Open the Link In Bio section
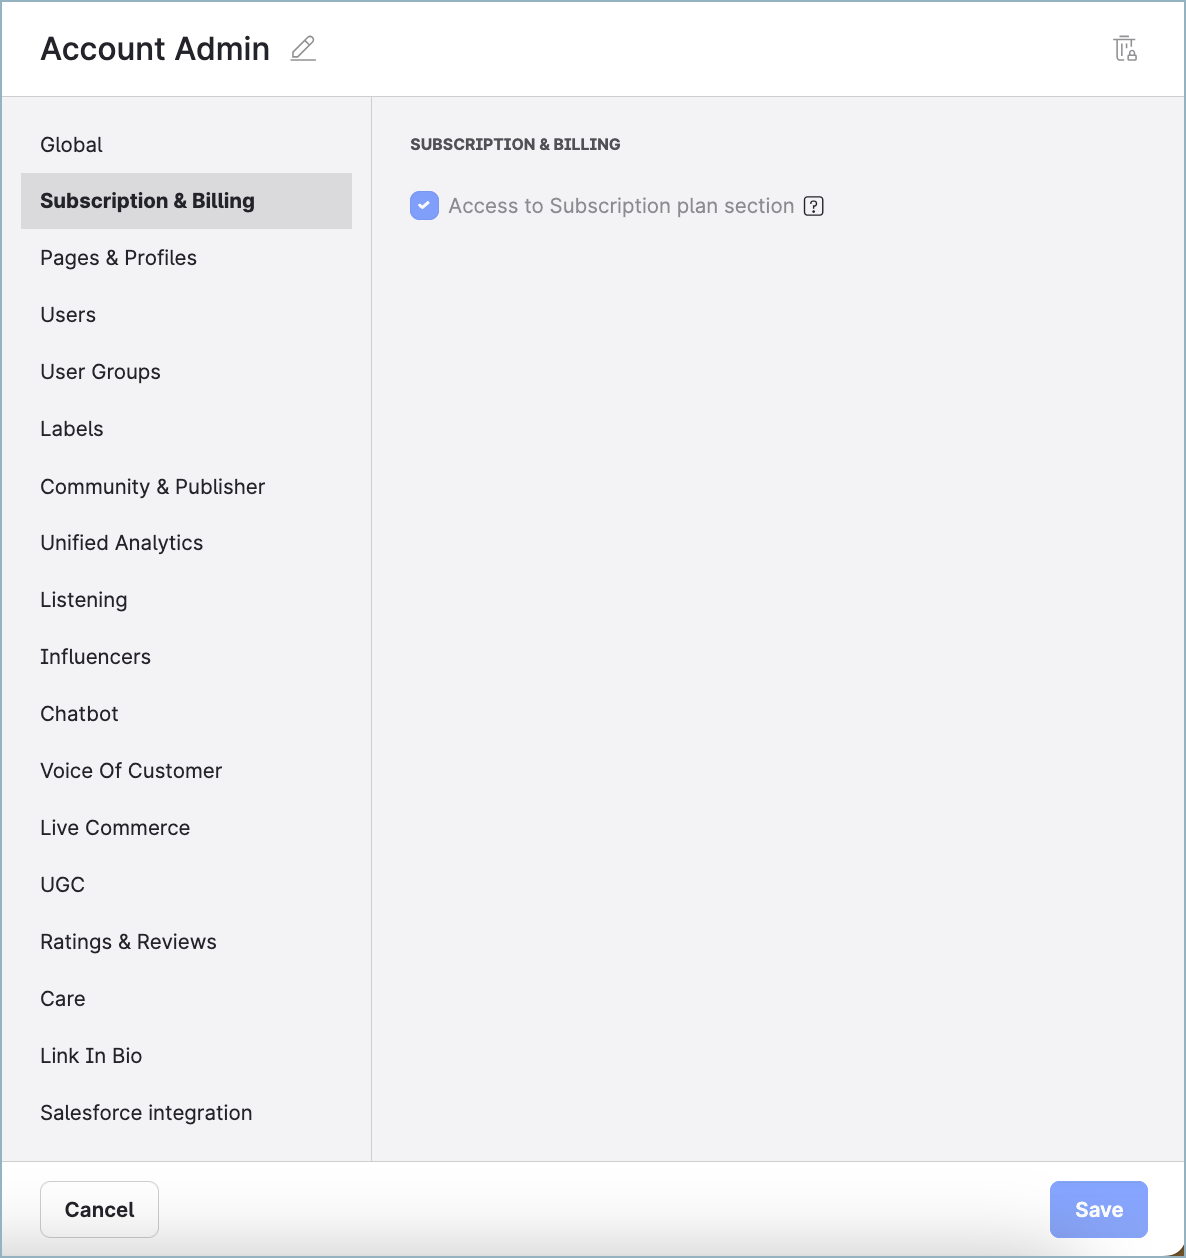 tap(91, 1056)
